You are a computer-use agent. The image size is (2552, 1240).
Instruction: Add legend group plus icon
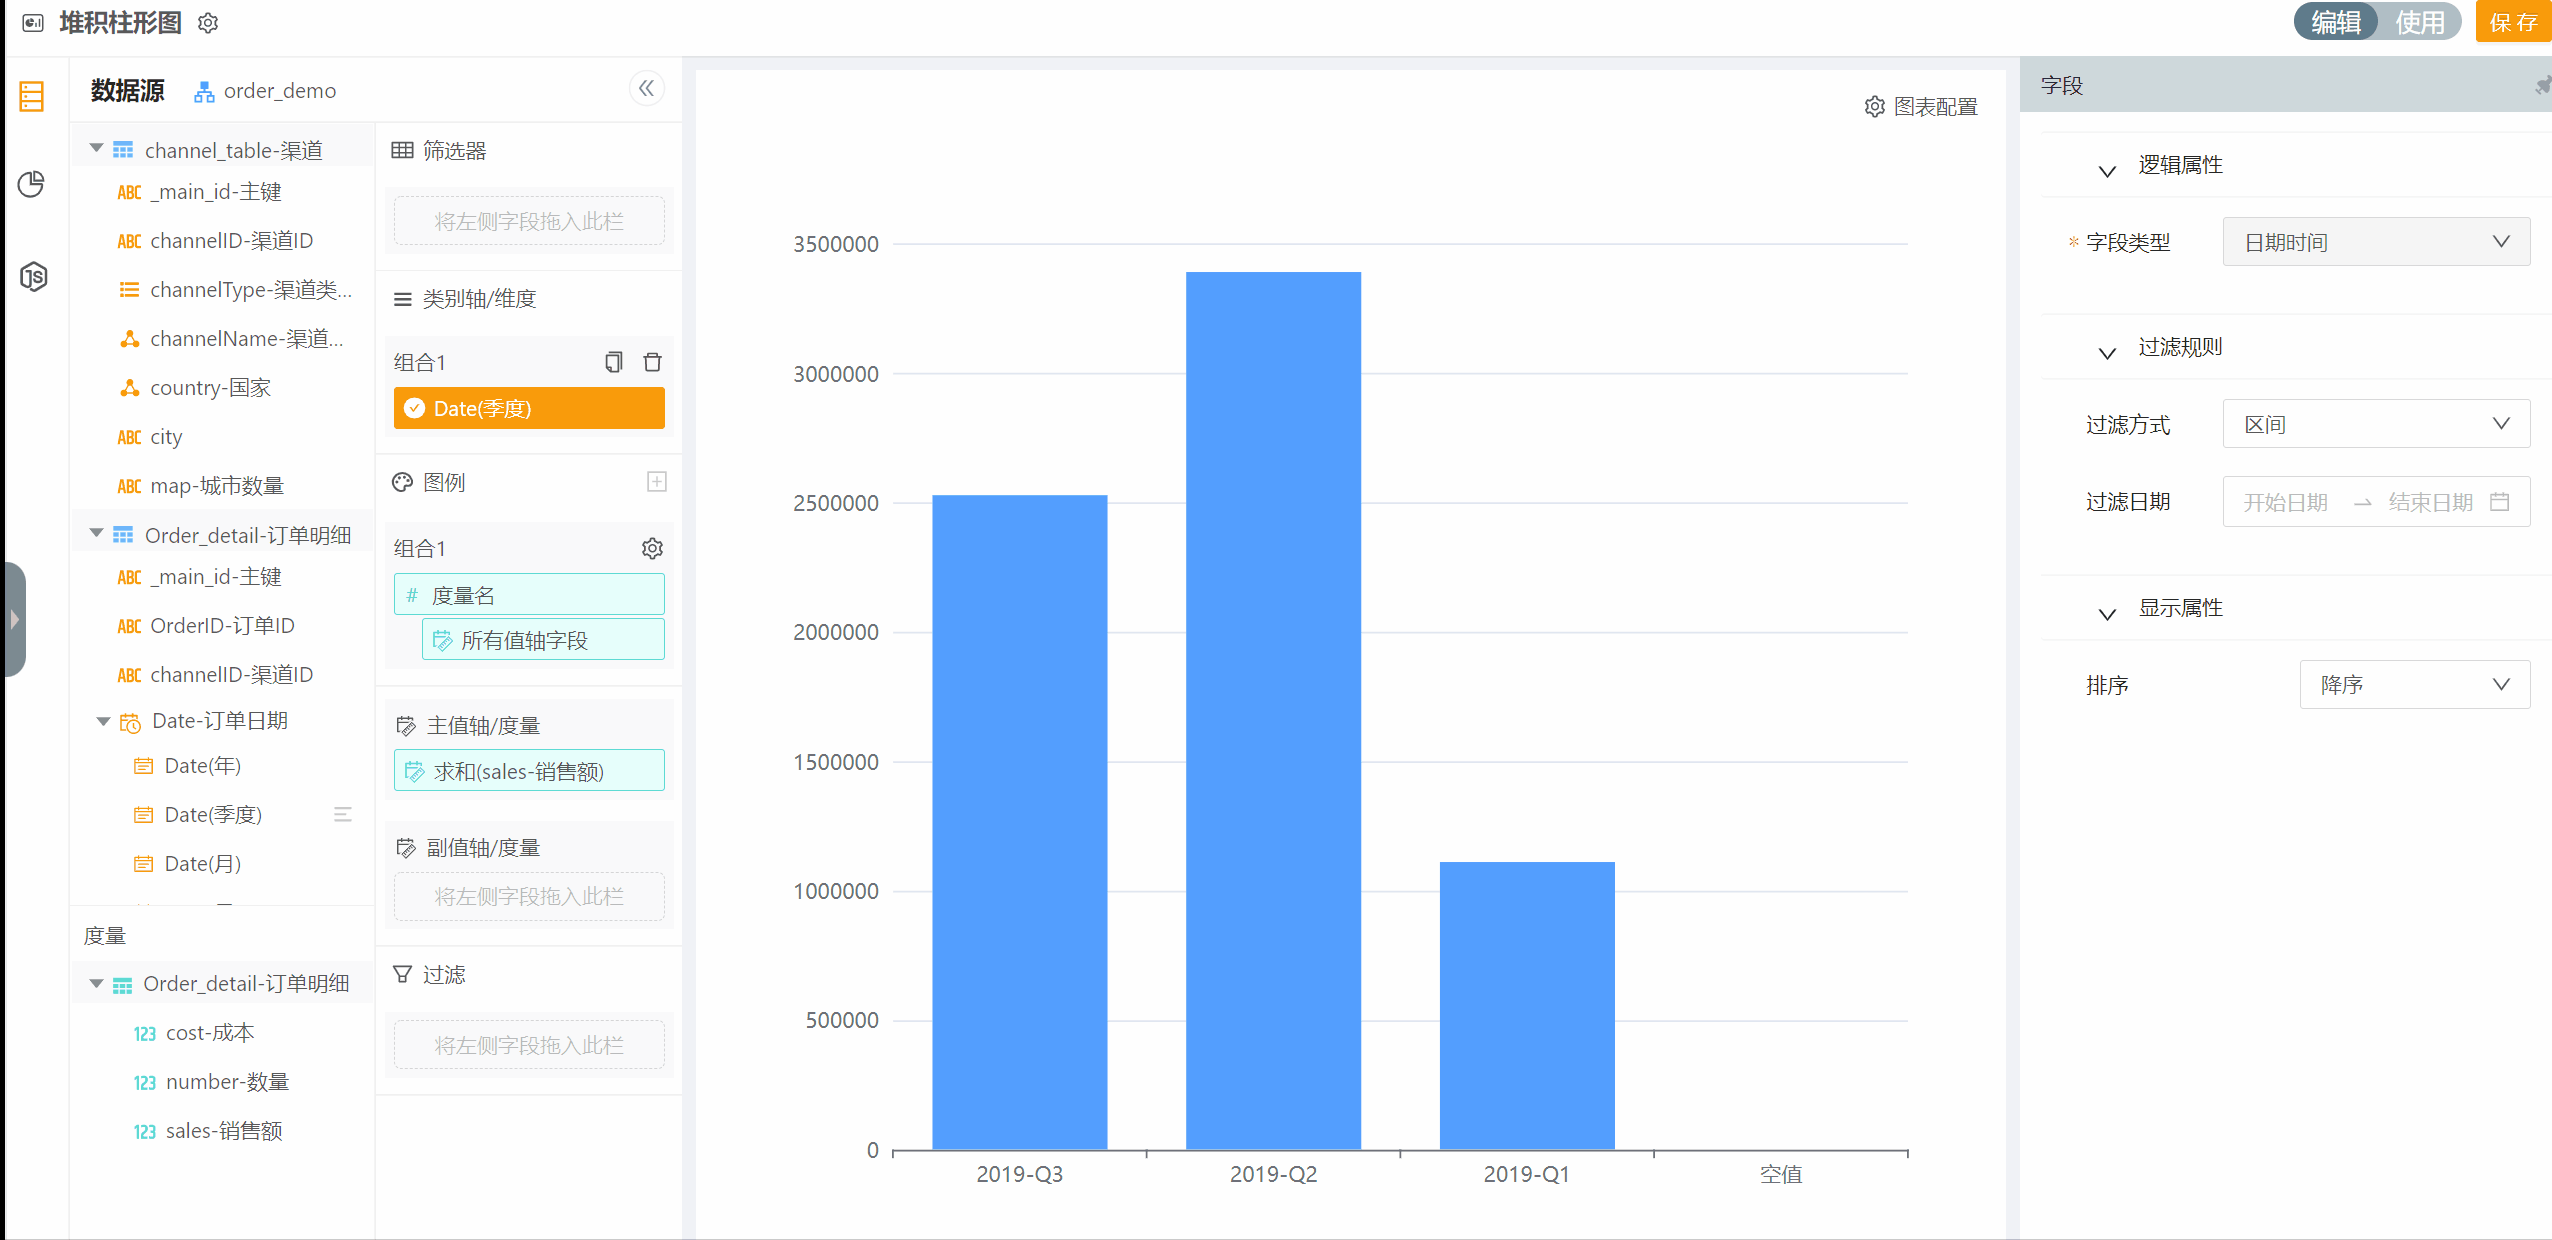657,482
